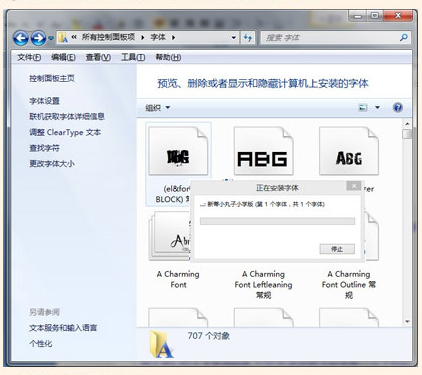Screen dimensions: 422x375
Task: Click the magnifier search icon
Action: pyautogui.click(x=403, y=37)
